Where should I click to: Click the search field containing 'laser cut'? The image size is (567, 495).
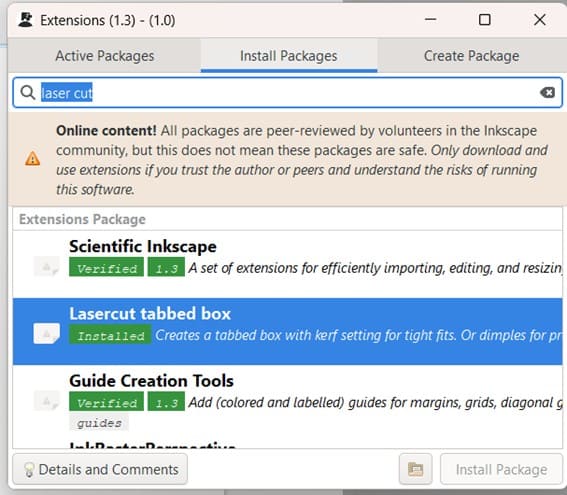[287, 93]
